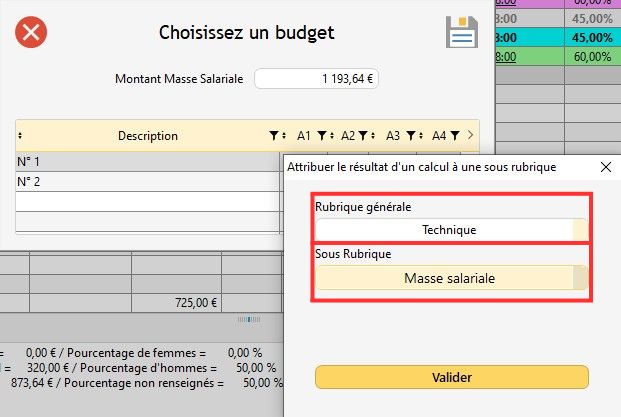The width and height of the screenshot is (621, 417).
Task: Click the A1 column filter icon
Action: (x=320, y=135)
